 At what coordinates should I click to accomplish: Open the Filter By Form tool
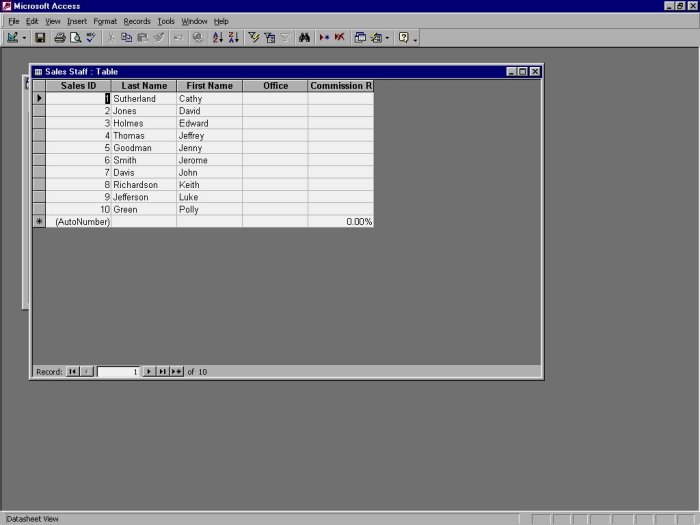pyautogui.click(x=269, y=38)
